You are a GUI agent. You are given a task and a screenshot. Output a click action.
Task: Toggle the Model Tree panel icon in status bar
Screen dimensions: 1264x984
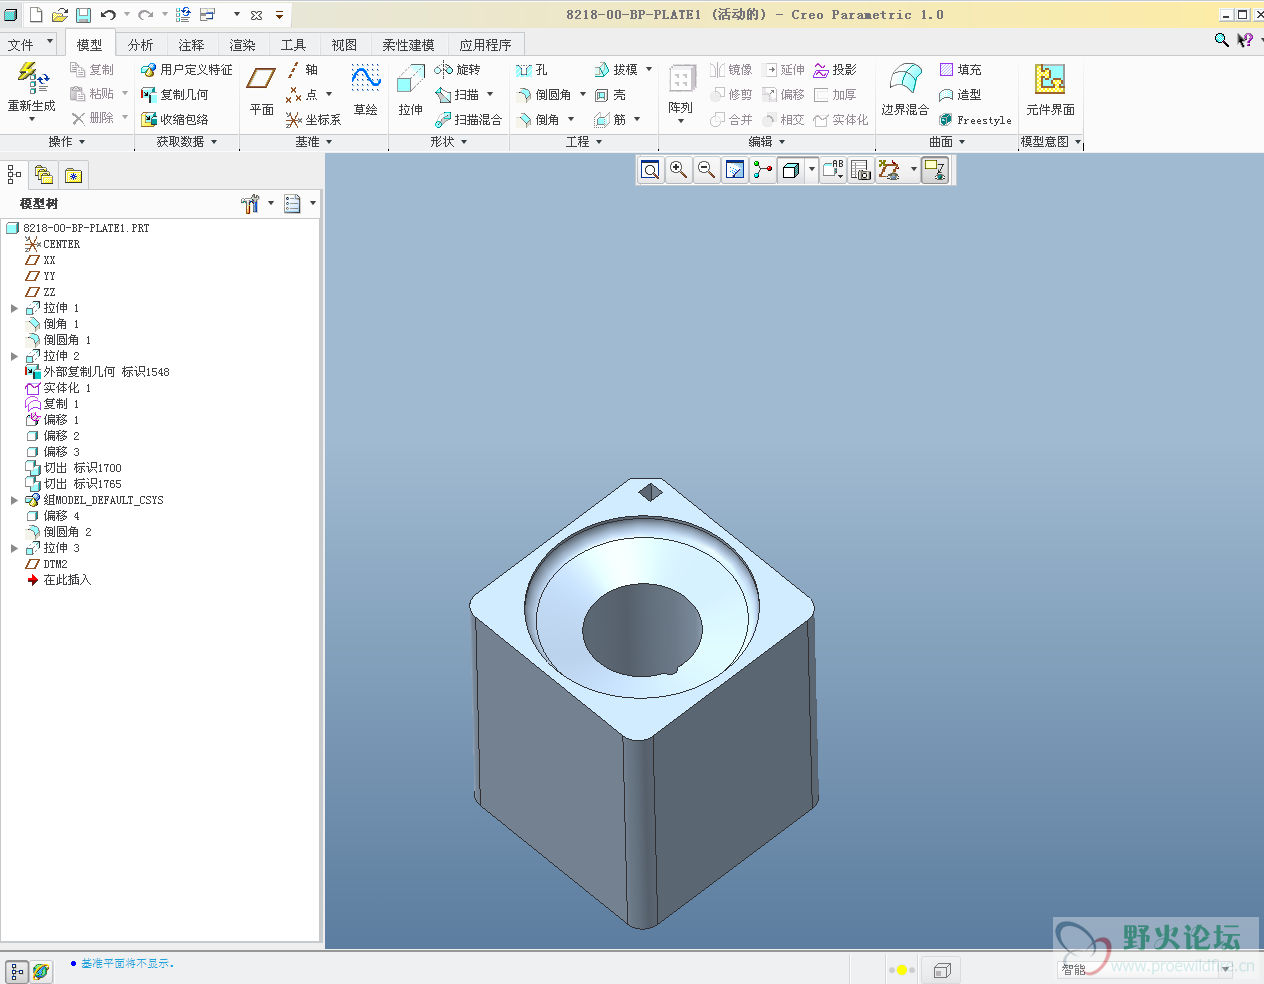tap(17, 971)
